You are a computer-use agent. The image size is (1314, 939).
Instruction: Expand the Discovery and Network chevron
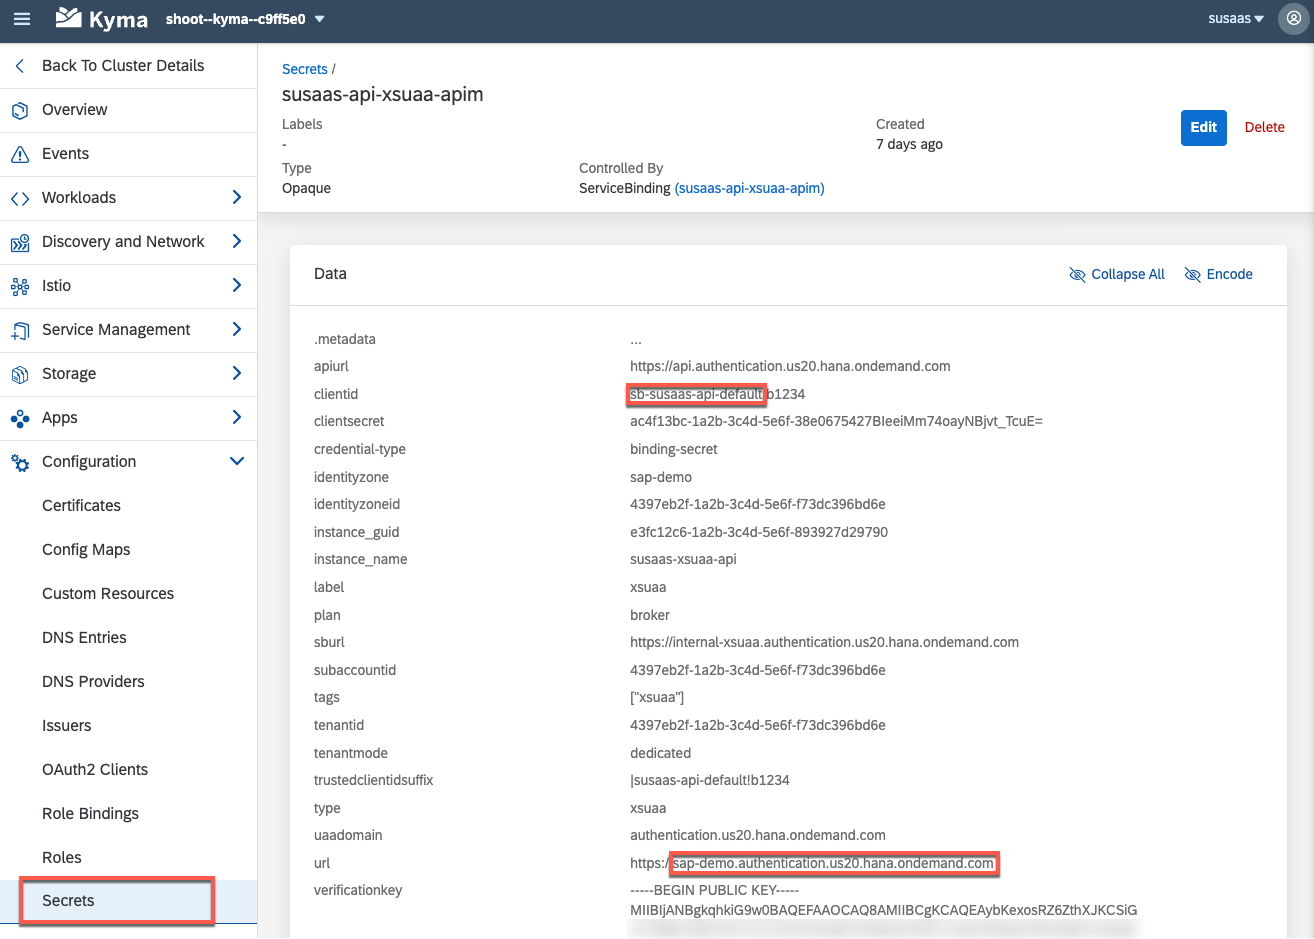pyautogui.click(x=237, y=242)
